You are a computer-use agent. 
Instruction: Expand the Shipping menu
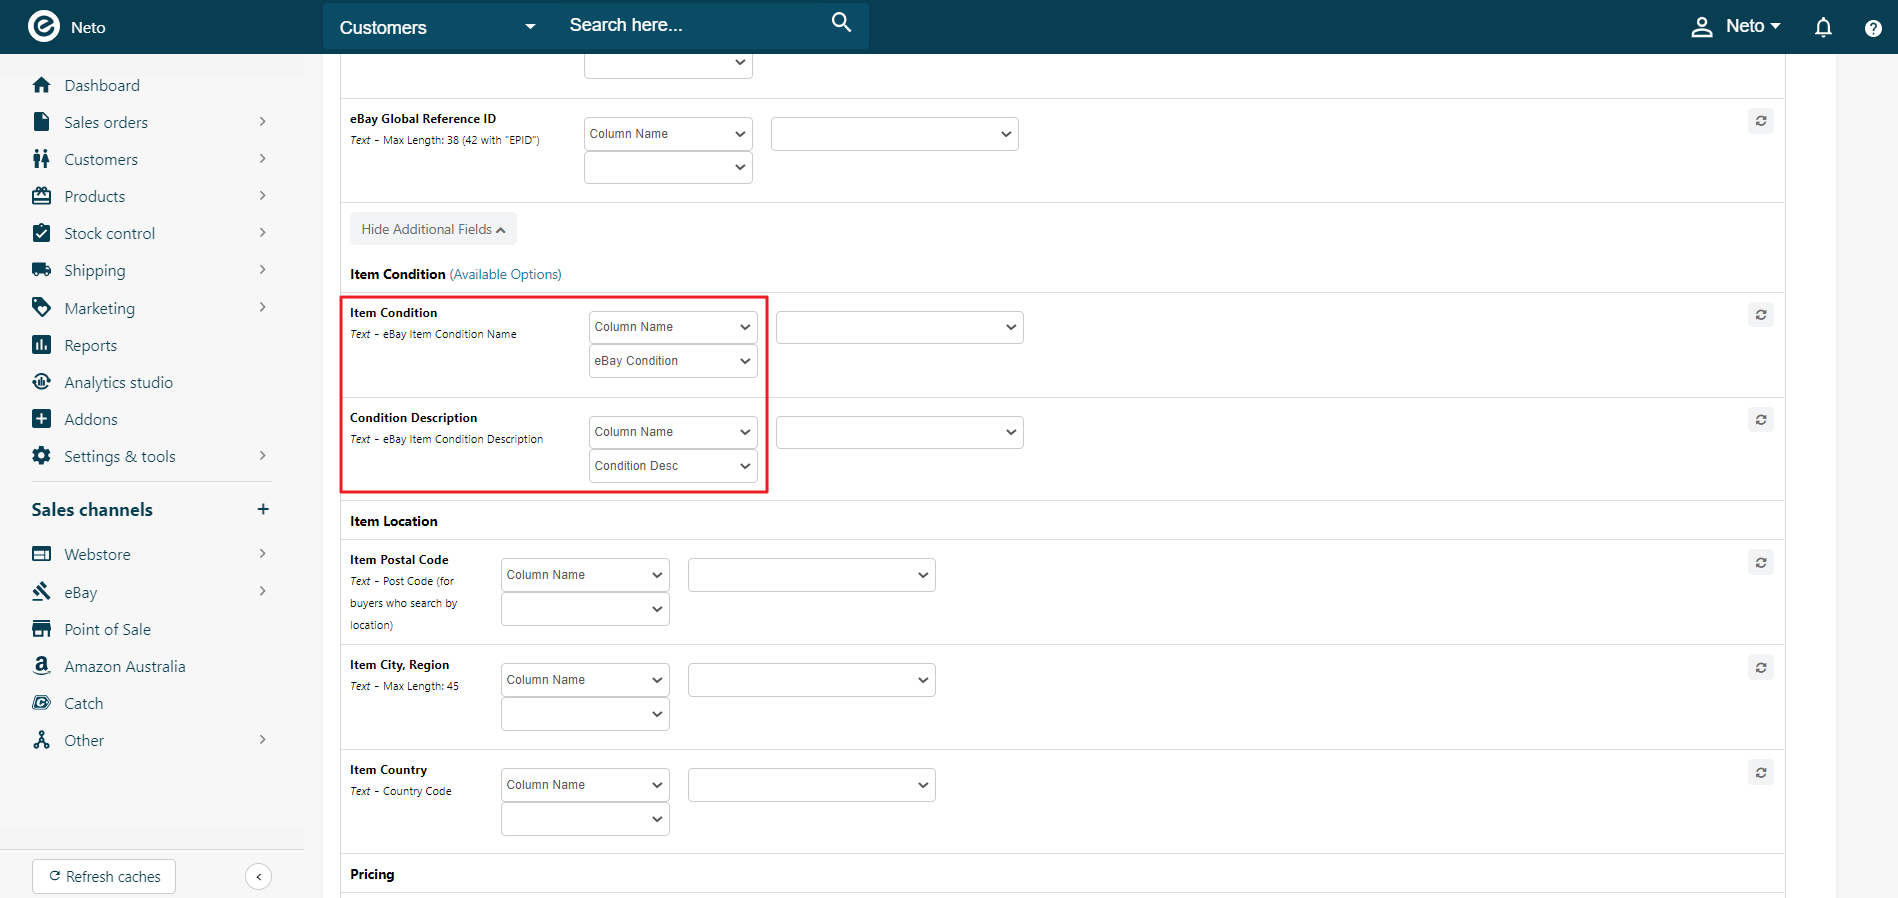click(x=263, y=270)
